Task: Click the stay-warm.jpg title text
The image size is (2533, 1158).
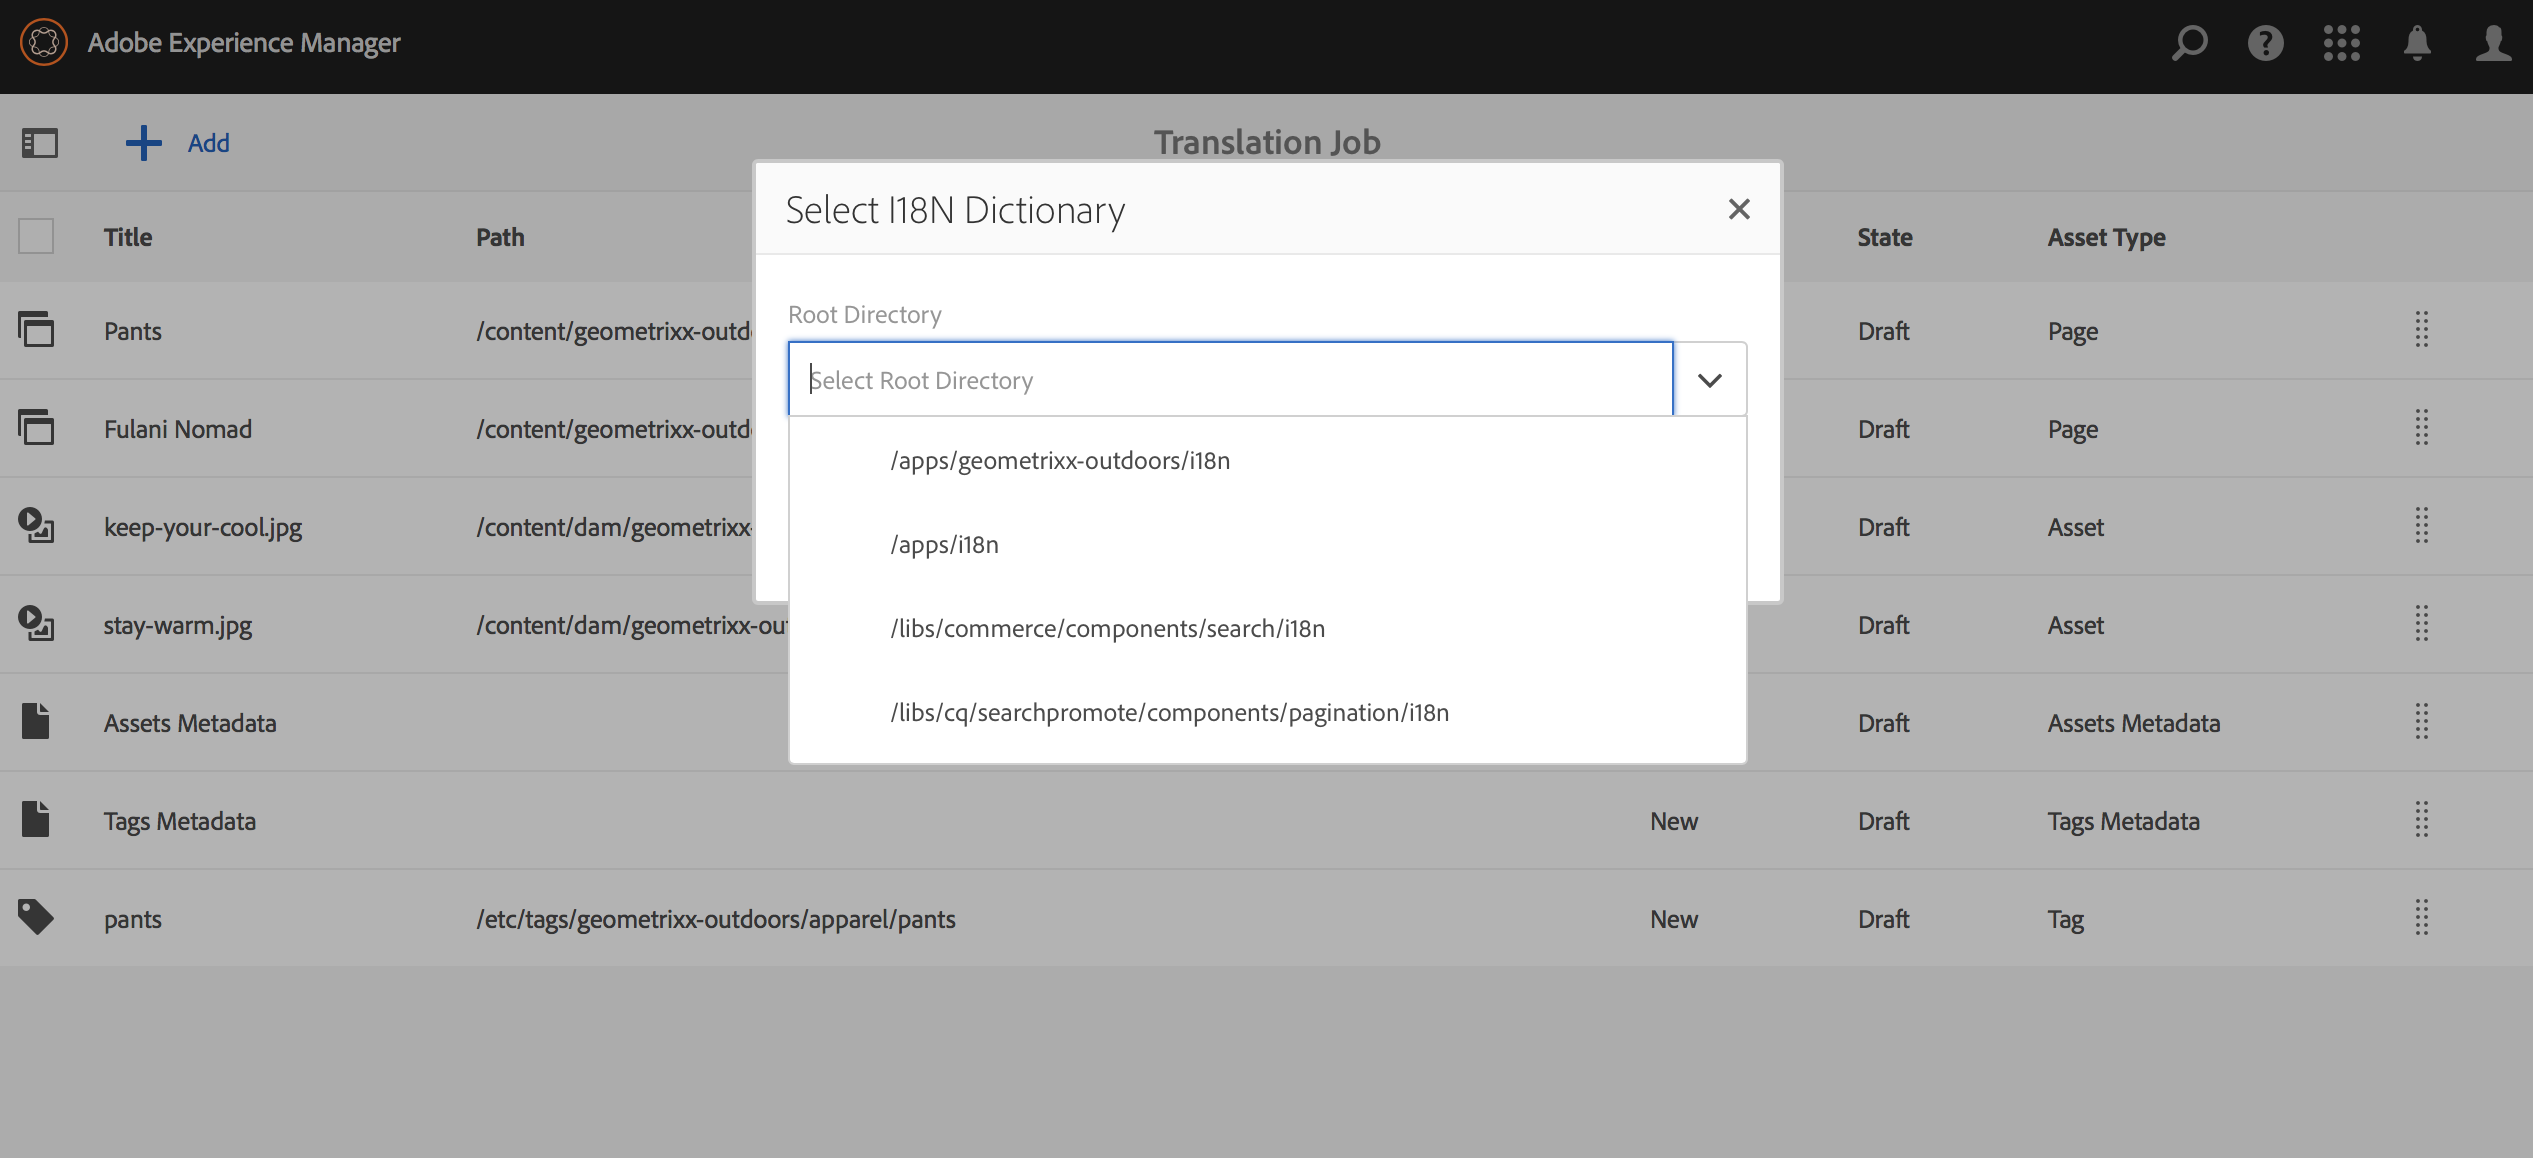Action: 178,625
